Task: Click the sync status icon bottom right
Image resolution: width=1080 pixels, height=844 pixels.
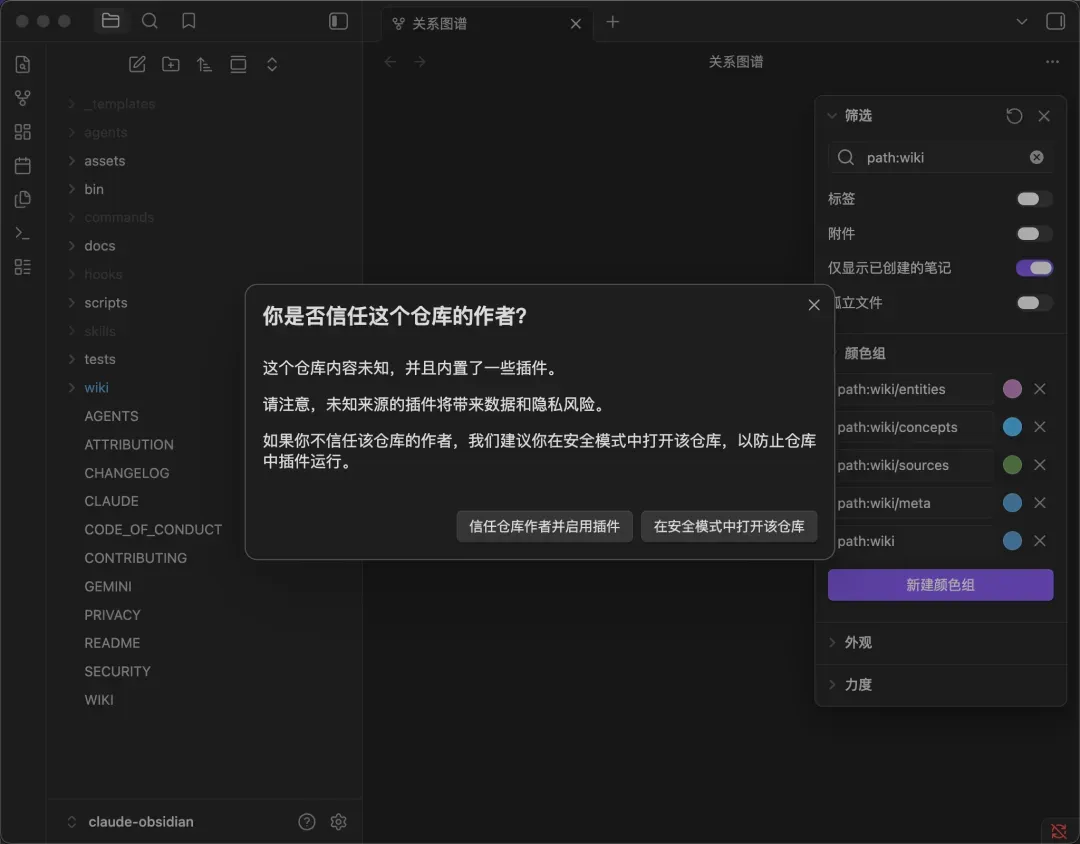Action: (x=1059, y=832)
